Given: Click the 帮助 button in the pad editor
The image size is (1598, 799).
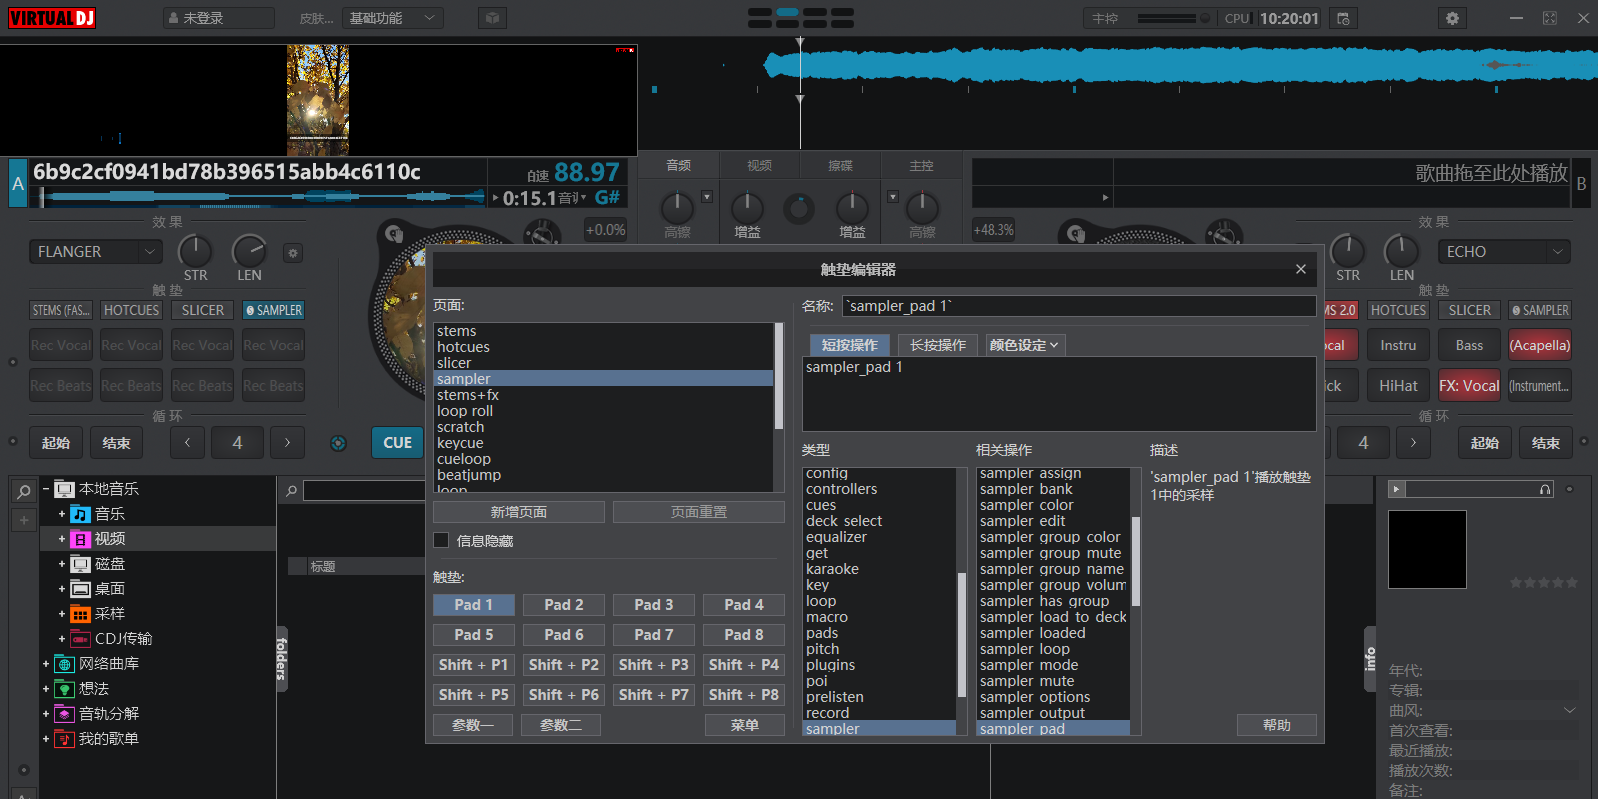Looking at the screenshot, I should (1276, 725).
